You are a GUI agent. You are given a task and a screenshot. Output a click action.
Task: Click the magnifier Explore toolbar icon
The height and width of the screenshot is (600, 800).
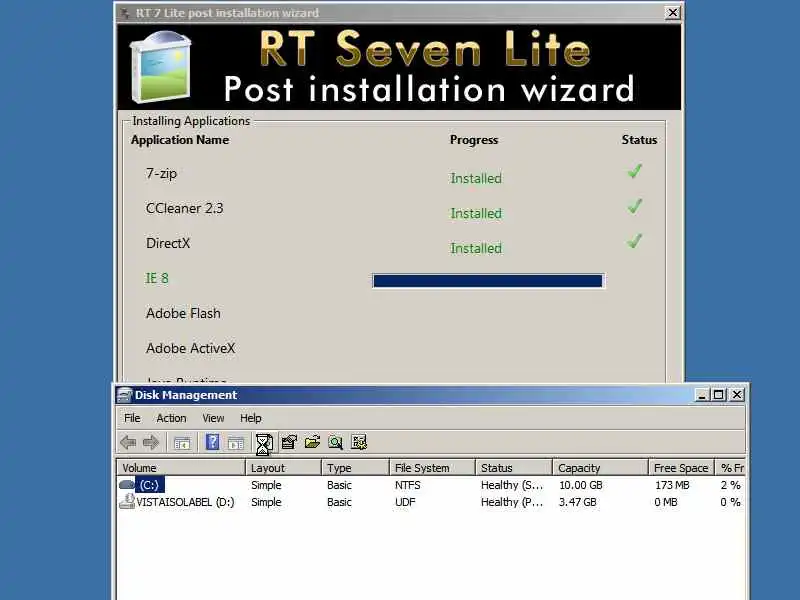335,442
